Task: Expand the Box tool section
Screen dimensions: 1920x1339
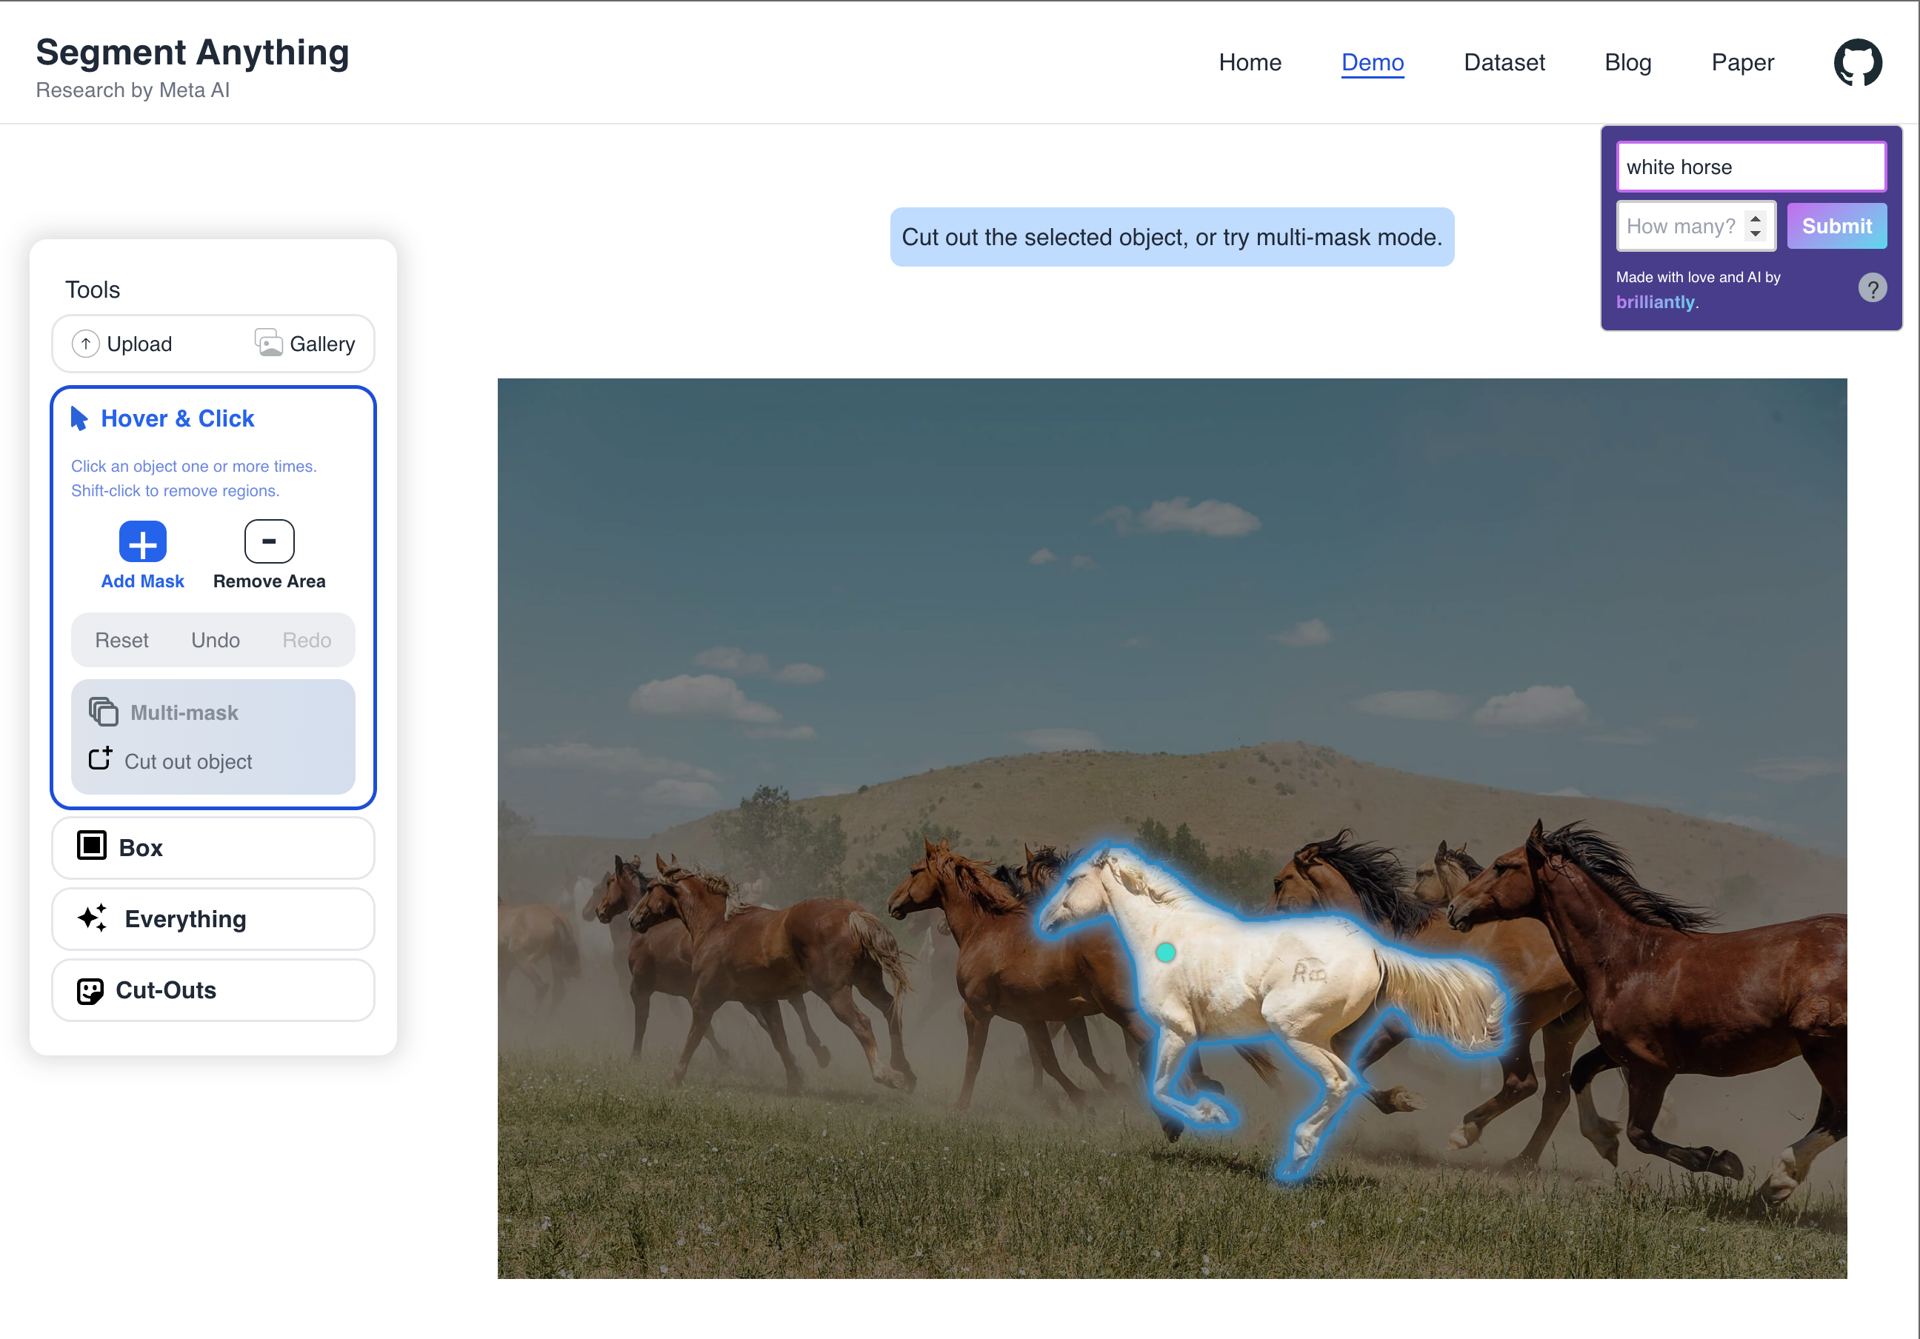Action: coord(213,848)
